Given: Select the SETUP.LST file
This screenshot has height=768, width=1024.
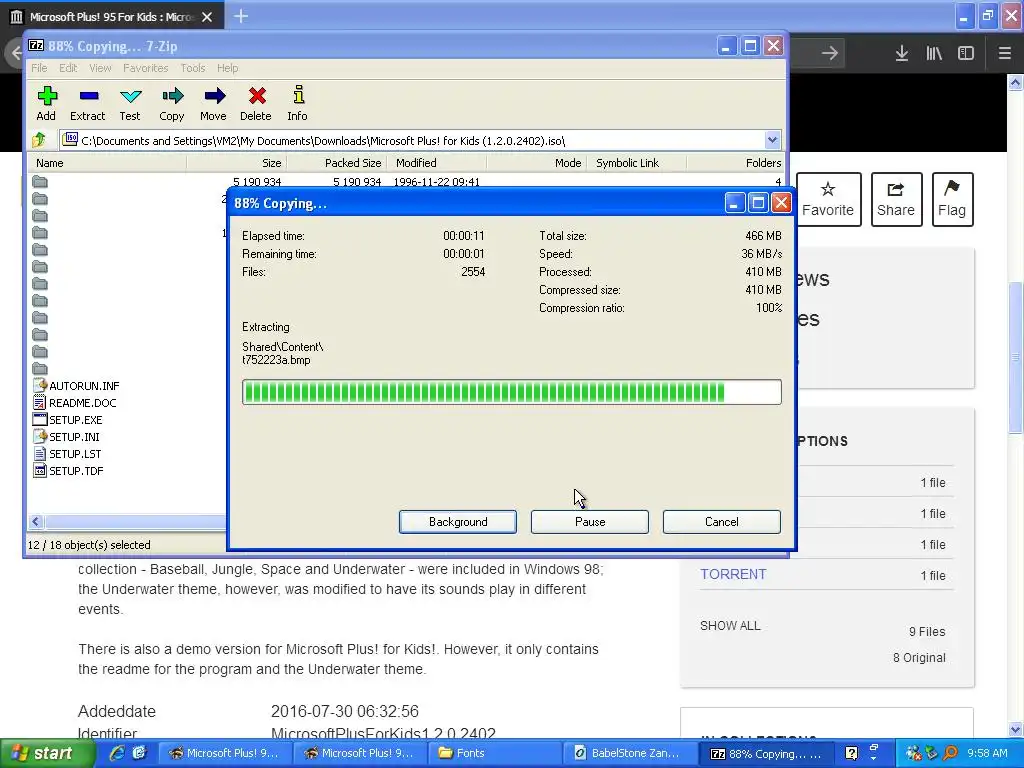Looking at the screenshot, I should point(67,454).
